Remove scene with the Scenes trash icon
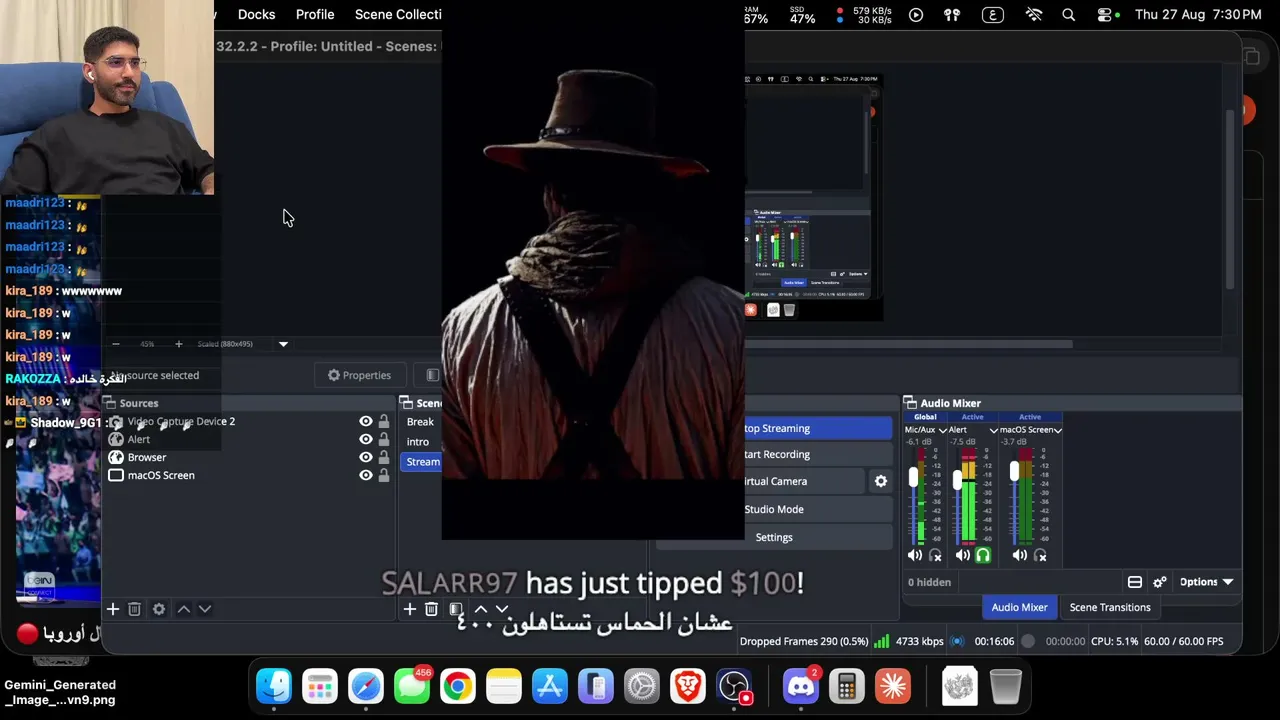Image resolution: width=1280 pixels, height=720 pixels. coord(431,609)
